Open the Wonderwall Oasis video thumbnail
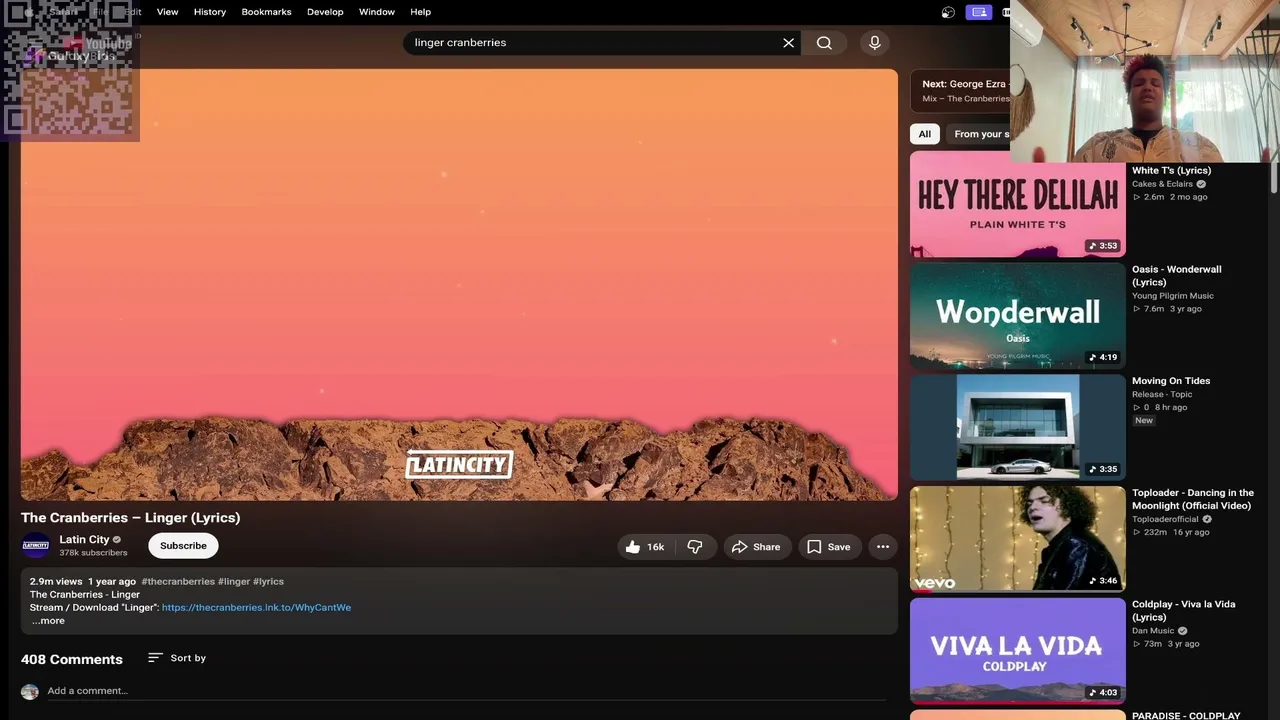 [x=1018, y=316]
